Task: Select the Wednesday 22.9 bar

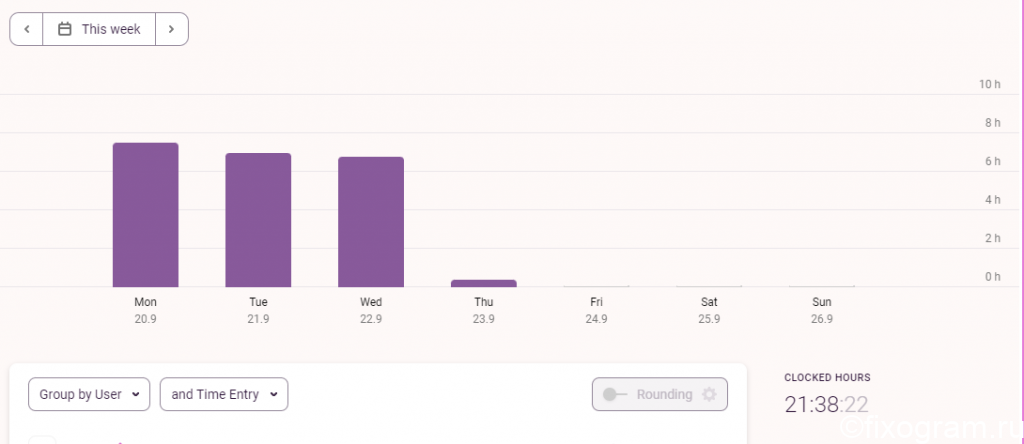Action: [371, 222]
